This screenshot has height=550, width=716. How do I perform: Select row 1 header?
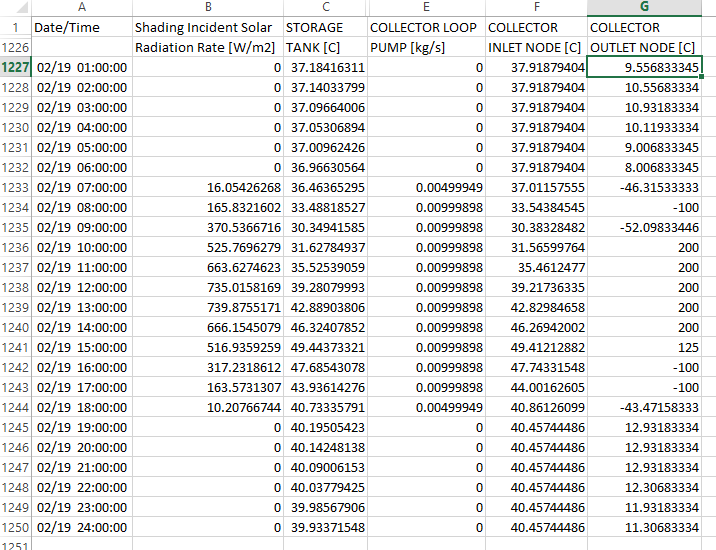(16, 27)
